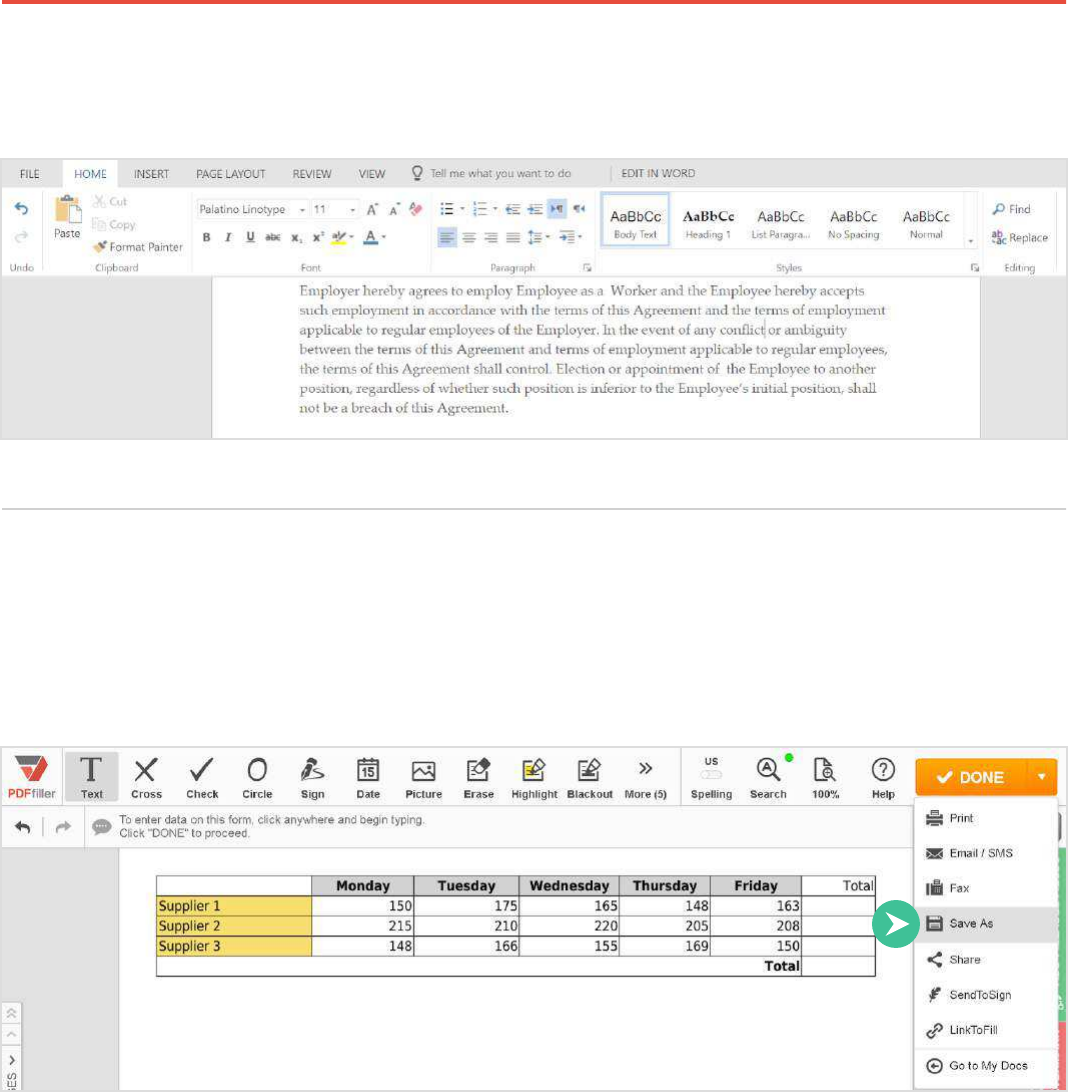
Task: Toggle Bold formatting
Action: (x=206, y=237)
